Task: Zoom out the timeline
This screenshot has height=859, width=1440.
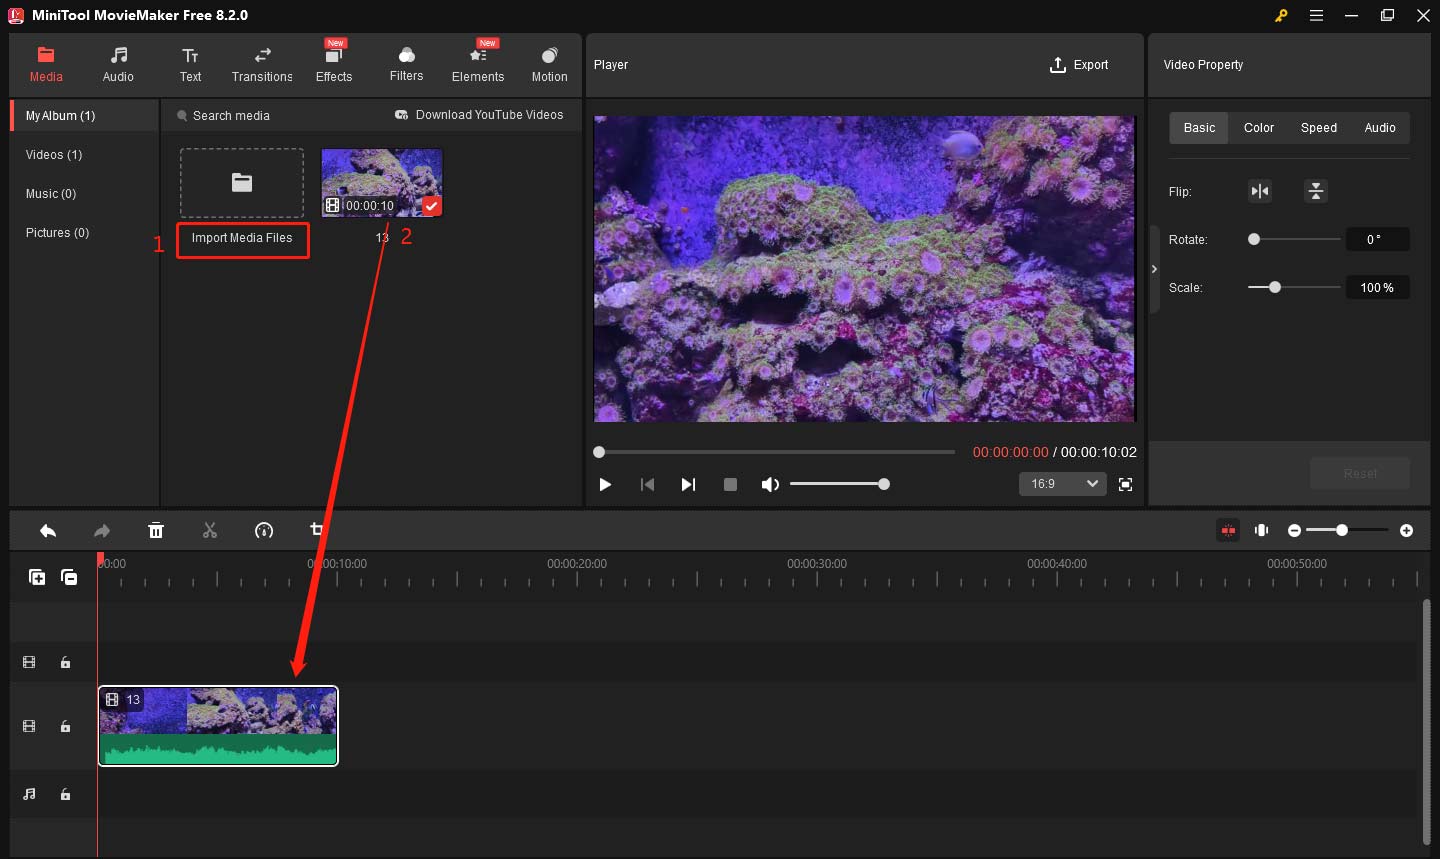Action: tap(1294, 531)
